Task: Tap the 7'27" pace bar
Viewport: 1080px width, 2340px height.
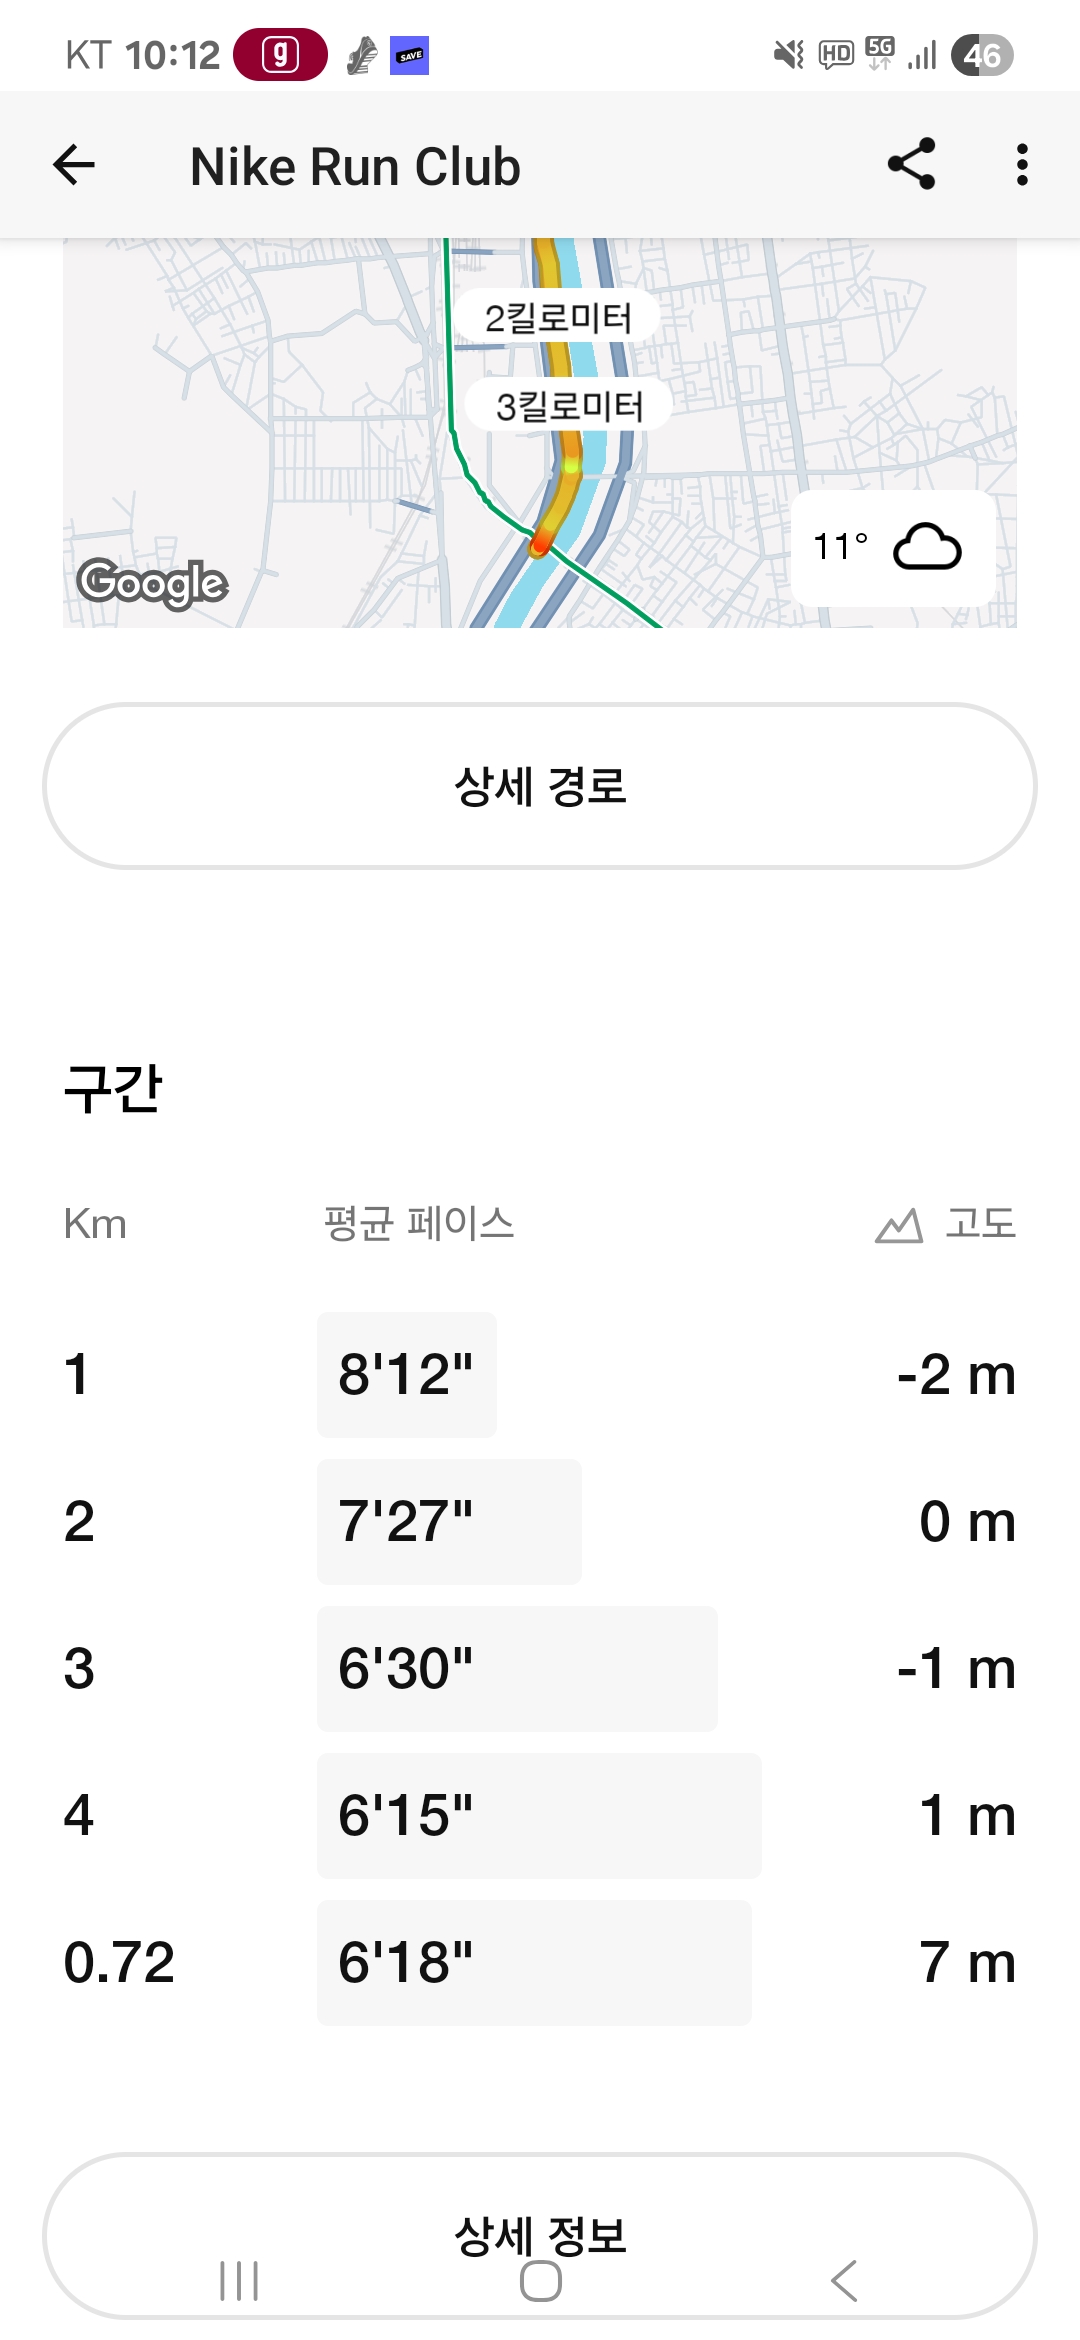Action: click(x=449, y=1522)
